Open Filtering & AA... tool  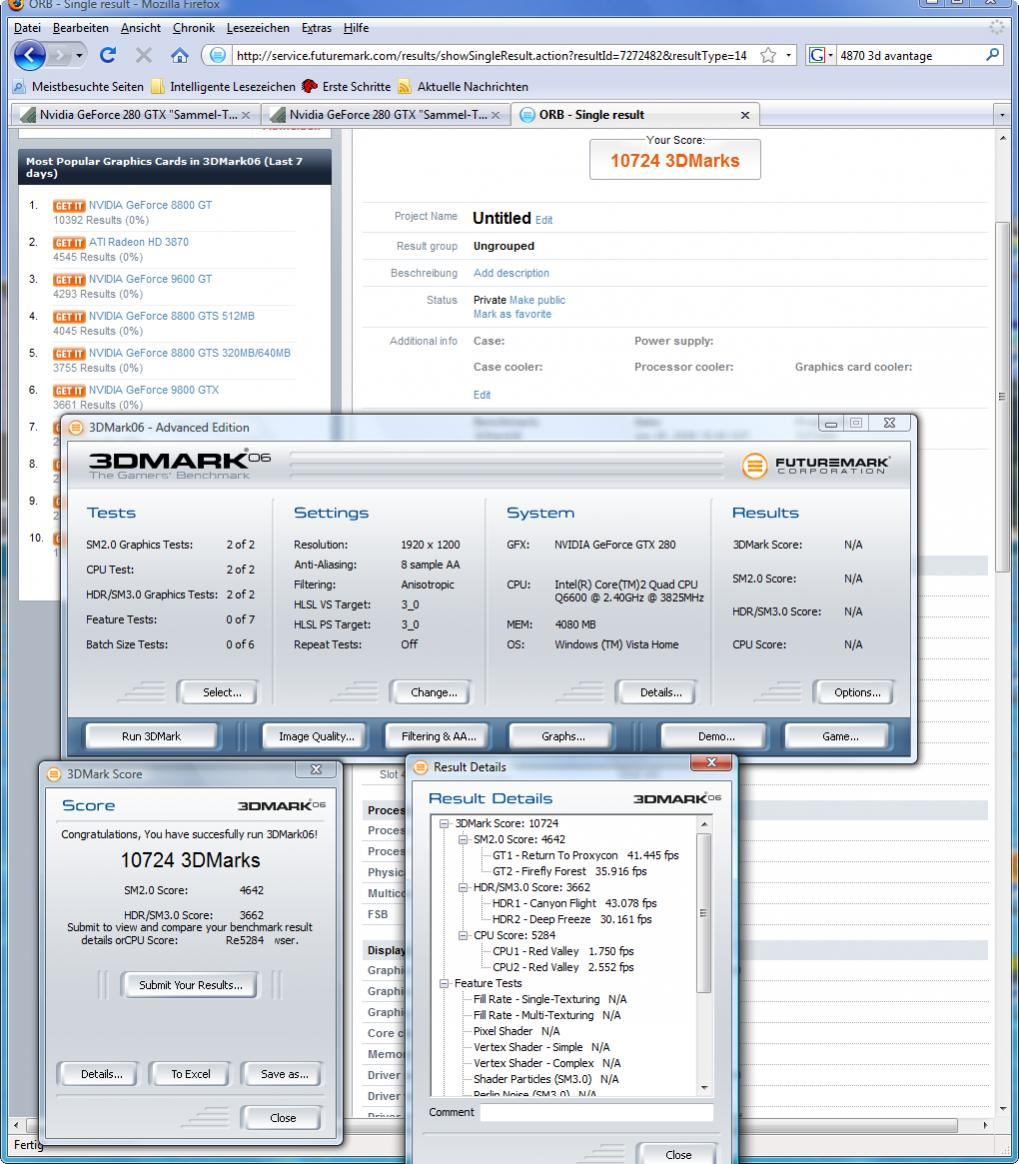(x=436, y=736)
